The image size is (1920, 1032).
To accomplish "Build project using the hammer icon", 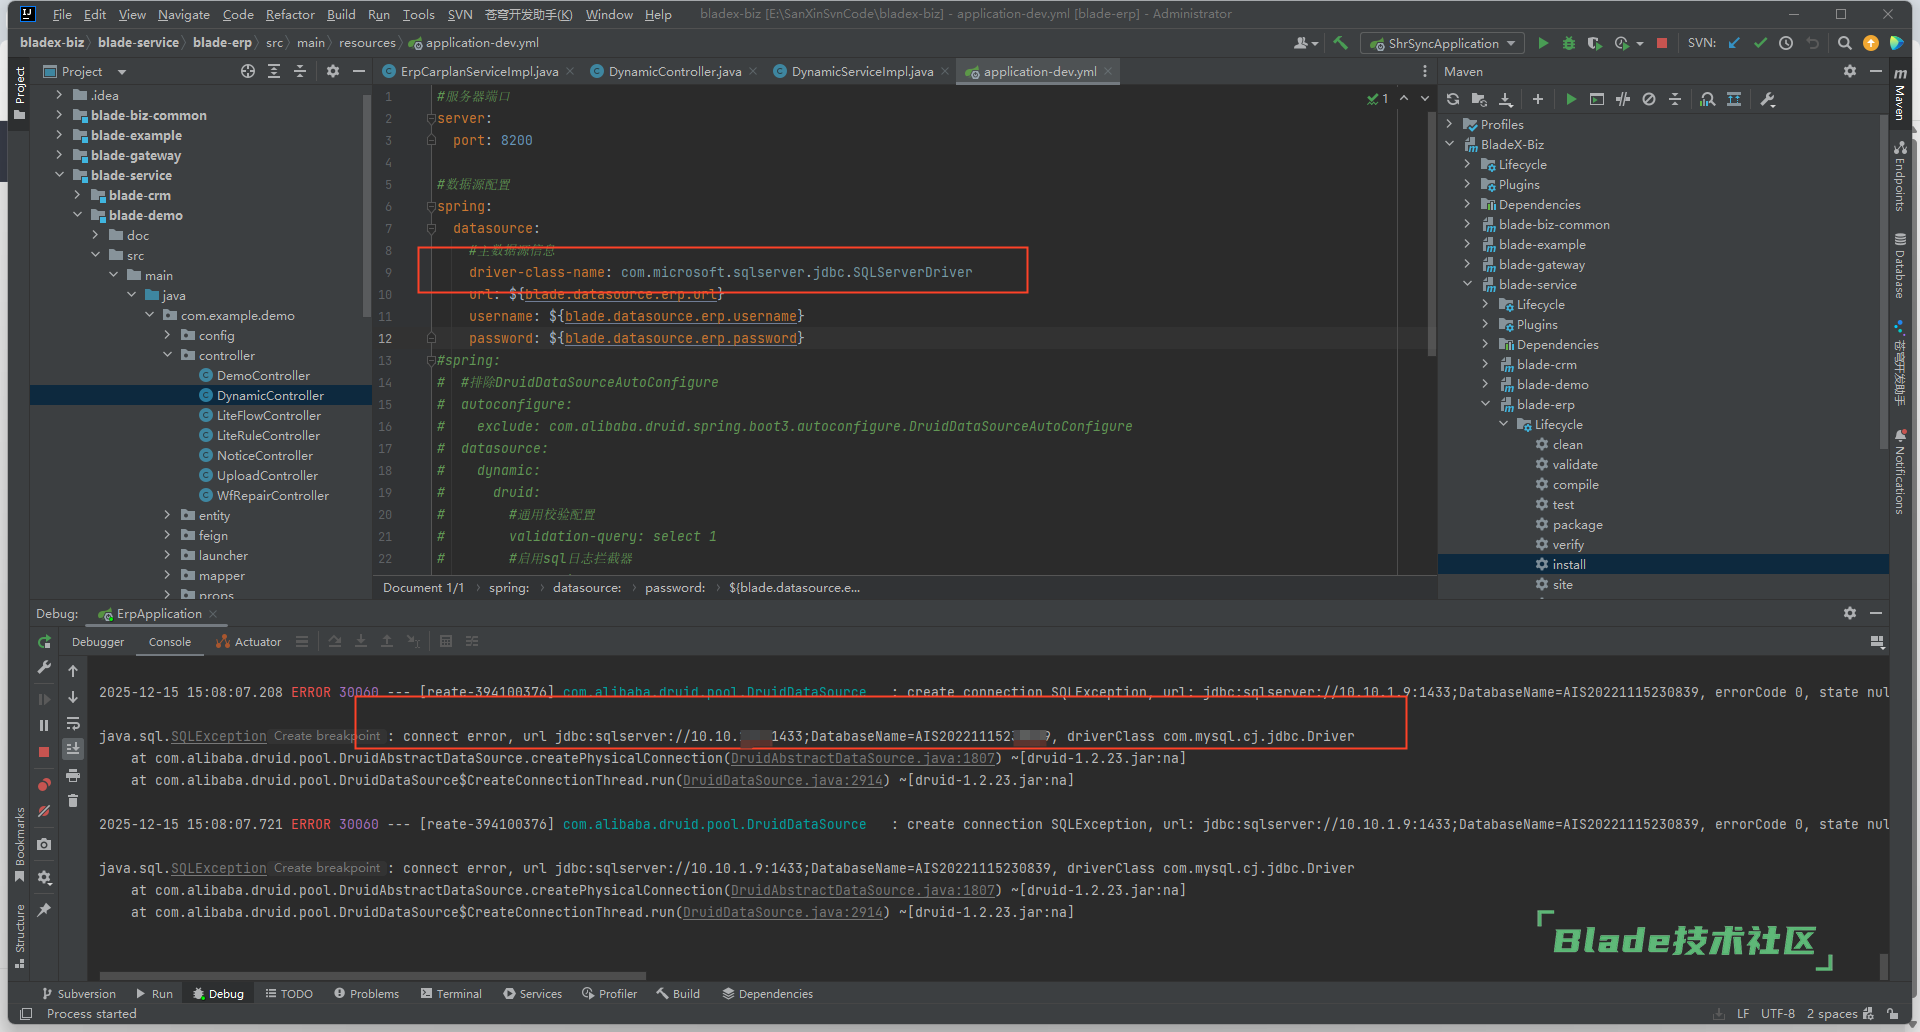I will [x=1340, y=43].
